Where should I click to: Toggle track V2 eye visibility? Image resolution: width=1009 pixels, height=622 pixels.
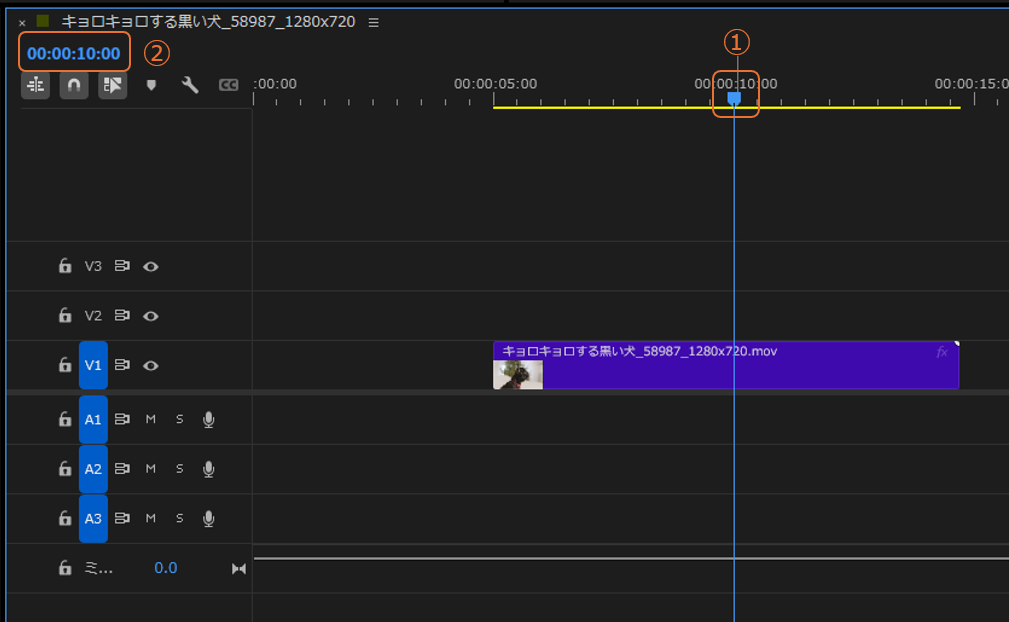tap(151, 316)
